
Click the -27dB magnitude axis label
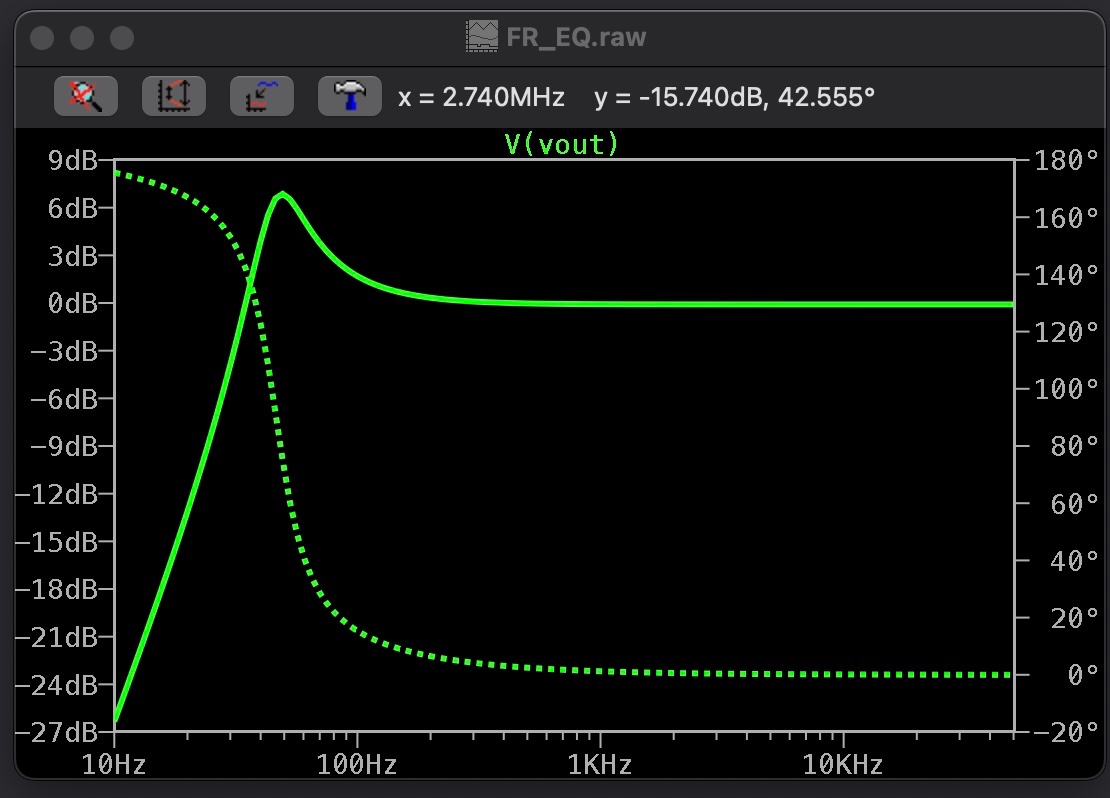(x=56, y=732)
